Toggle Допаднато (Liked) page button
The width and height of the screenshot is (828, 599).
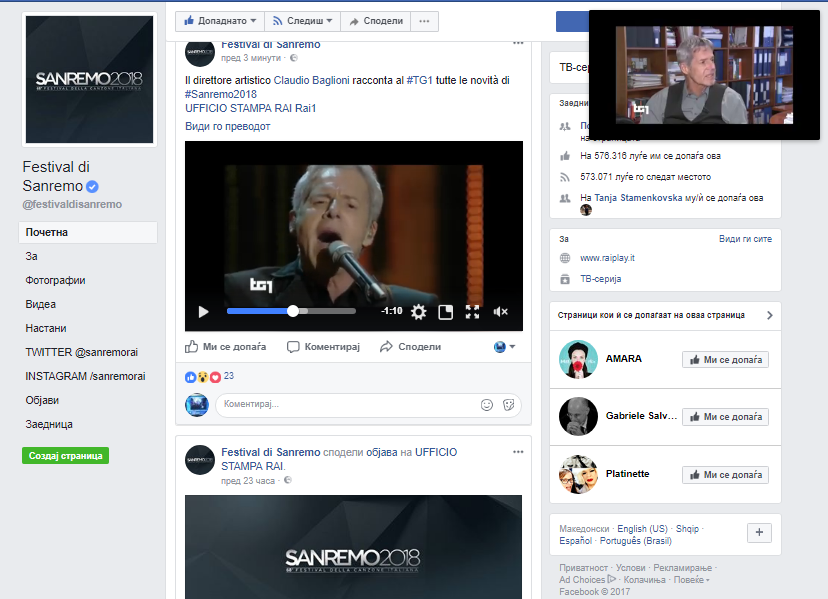click(x=219, y=21)
